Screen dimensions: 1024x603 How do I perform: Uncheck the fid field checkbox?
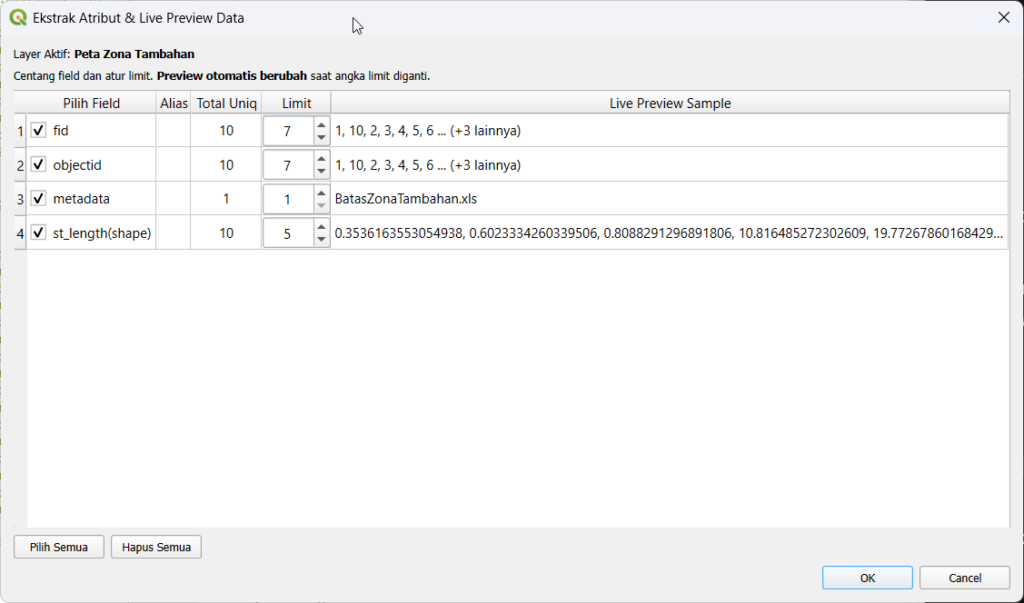pyautogui.click(x=39, y=130)
